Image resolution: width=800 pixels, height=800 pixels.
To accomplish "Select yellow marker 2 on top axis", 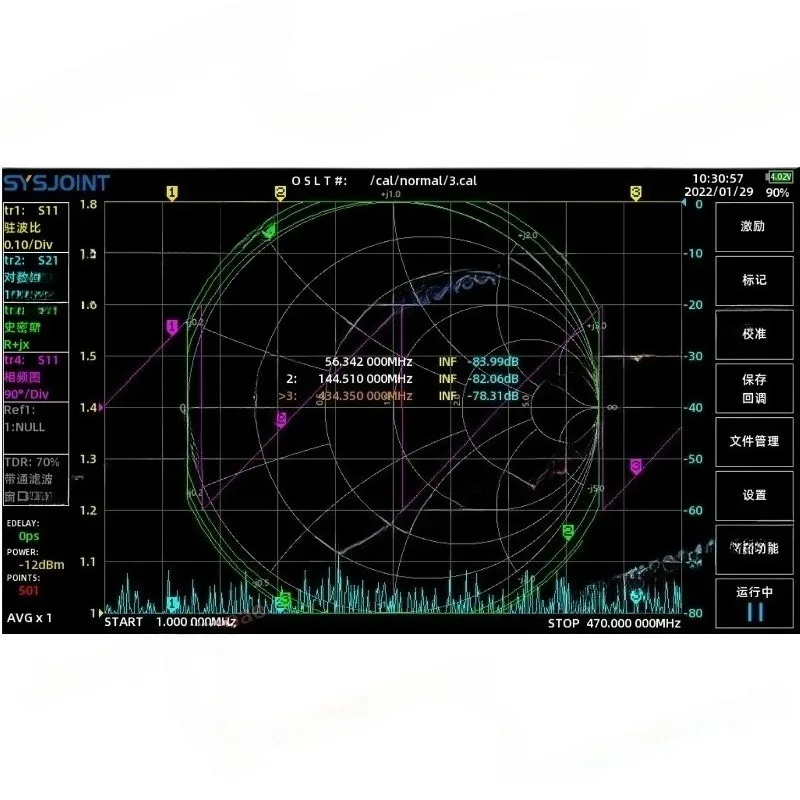I will pyautogui.click(x=280, y=193).
